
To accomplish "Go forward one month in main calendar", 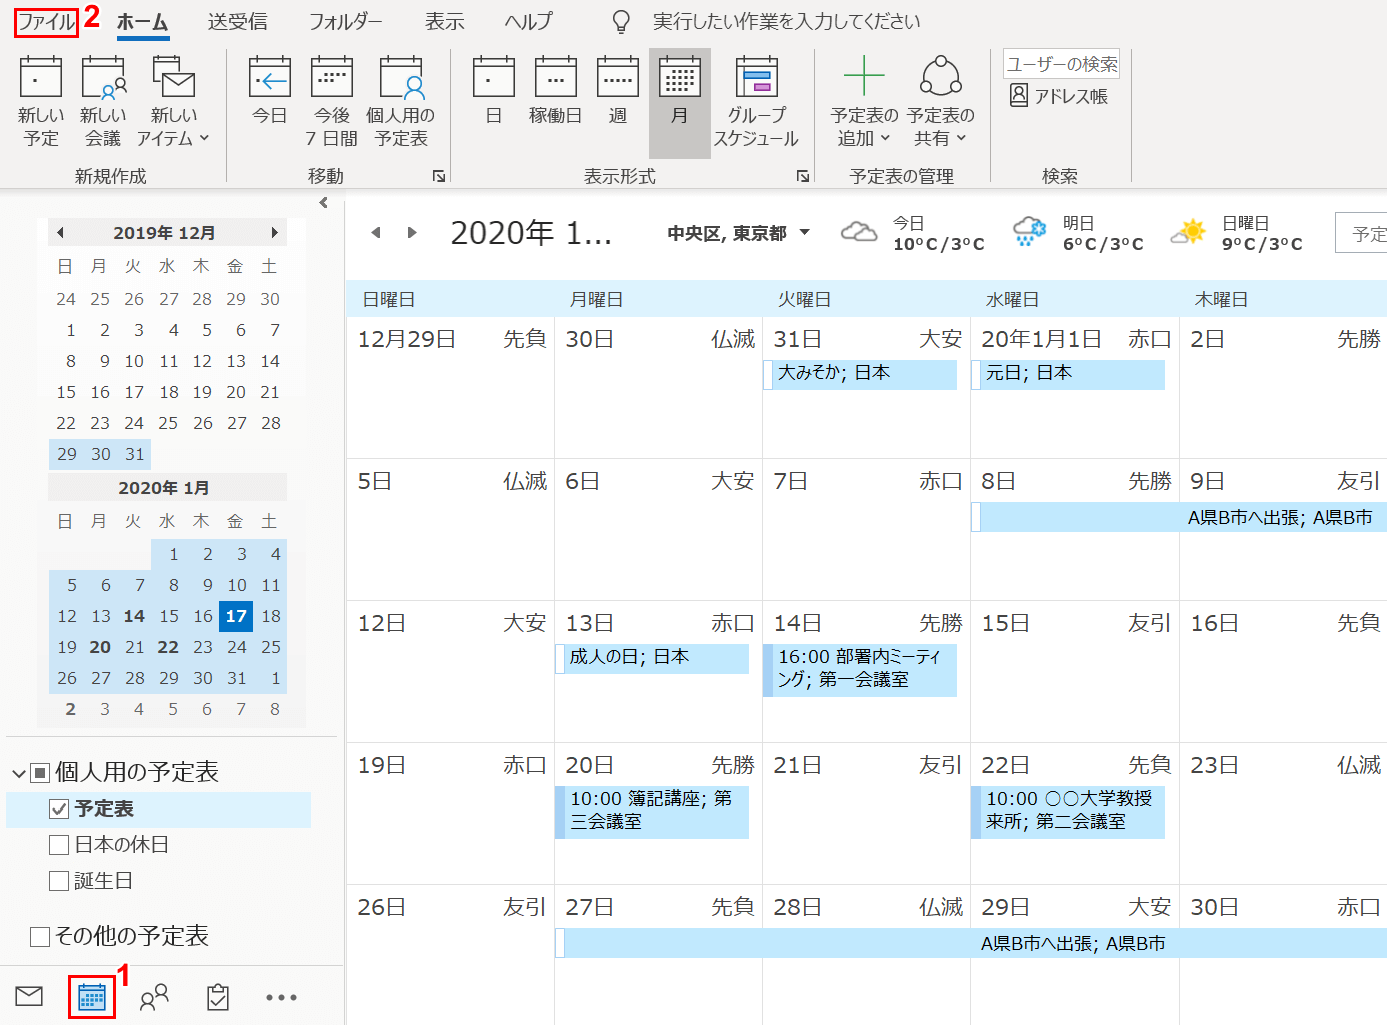I will [x=412, y=233].
